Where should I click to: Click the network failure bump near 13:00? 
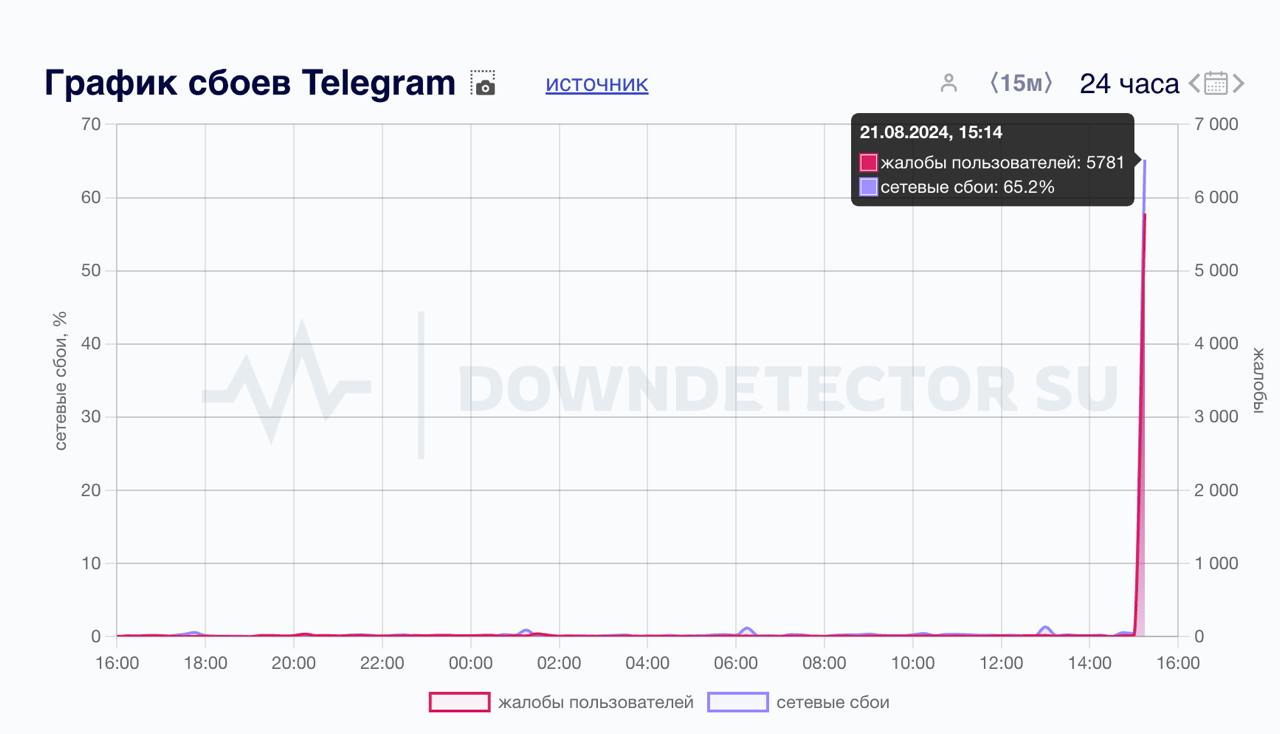click(x=1046, y=628)
